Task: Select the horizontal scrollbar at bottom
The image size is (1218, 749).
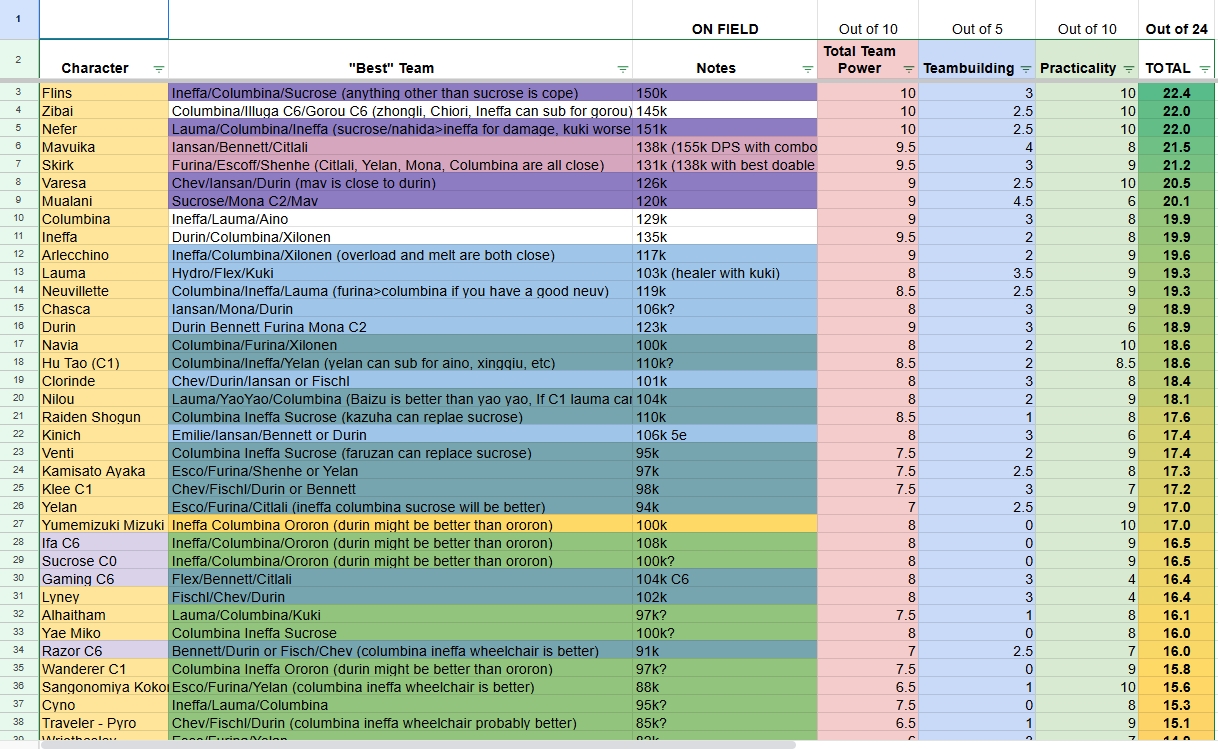Action: (420, 744)
